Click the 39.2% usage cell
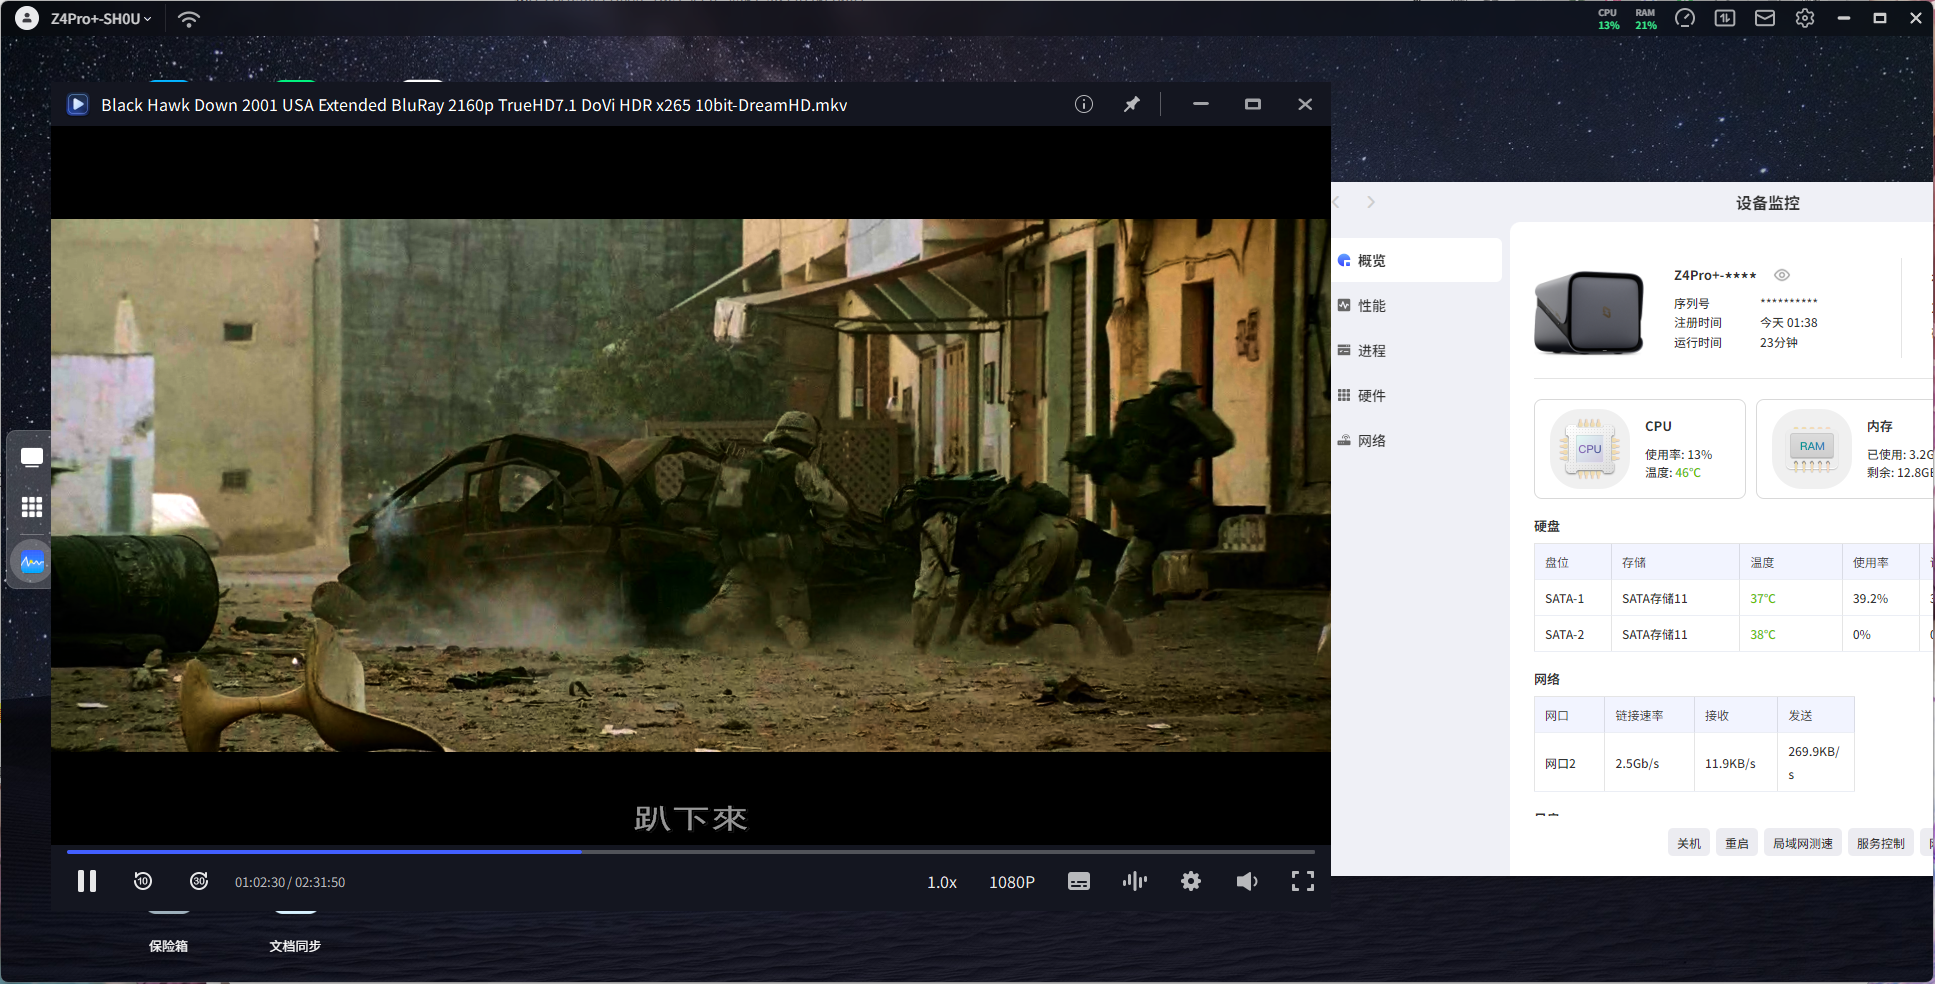Viewport: 1935px width, 984px height. click(x=1870, y=599)
